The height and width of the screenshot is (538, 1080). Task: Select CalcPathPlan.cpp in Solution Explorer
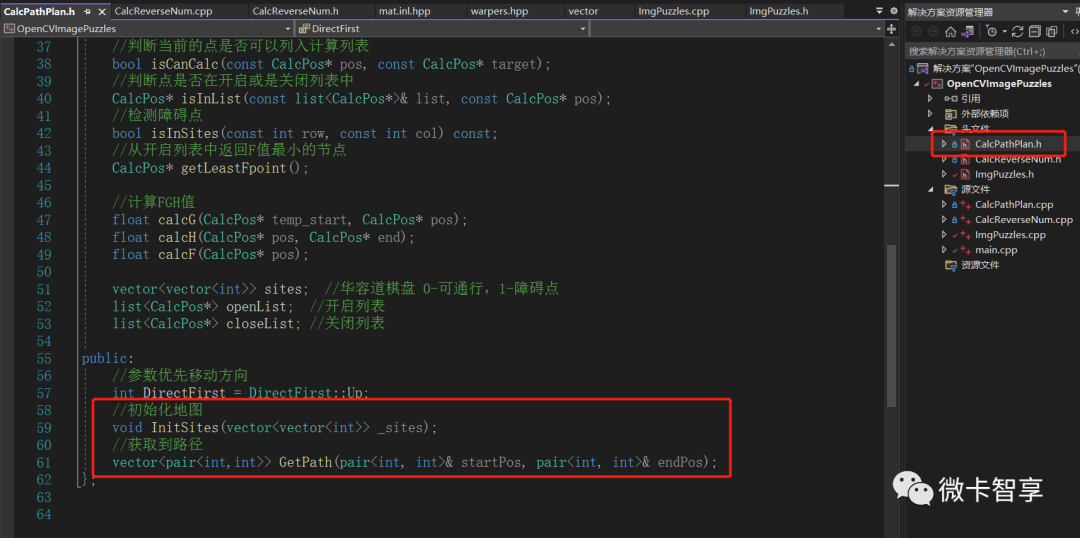coord(1015,205)
